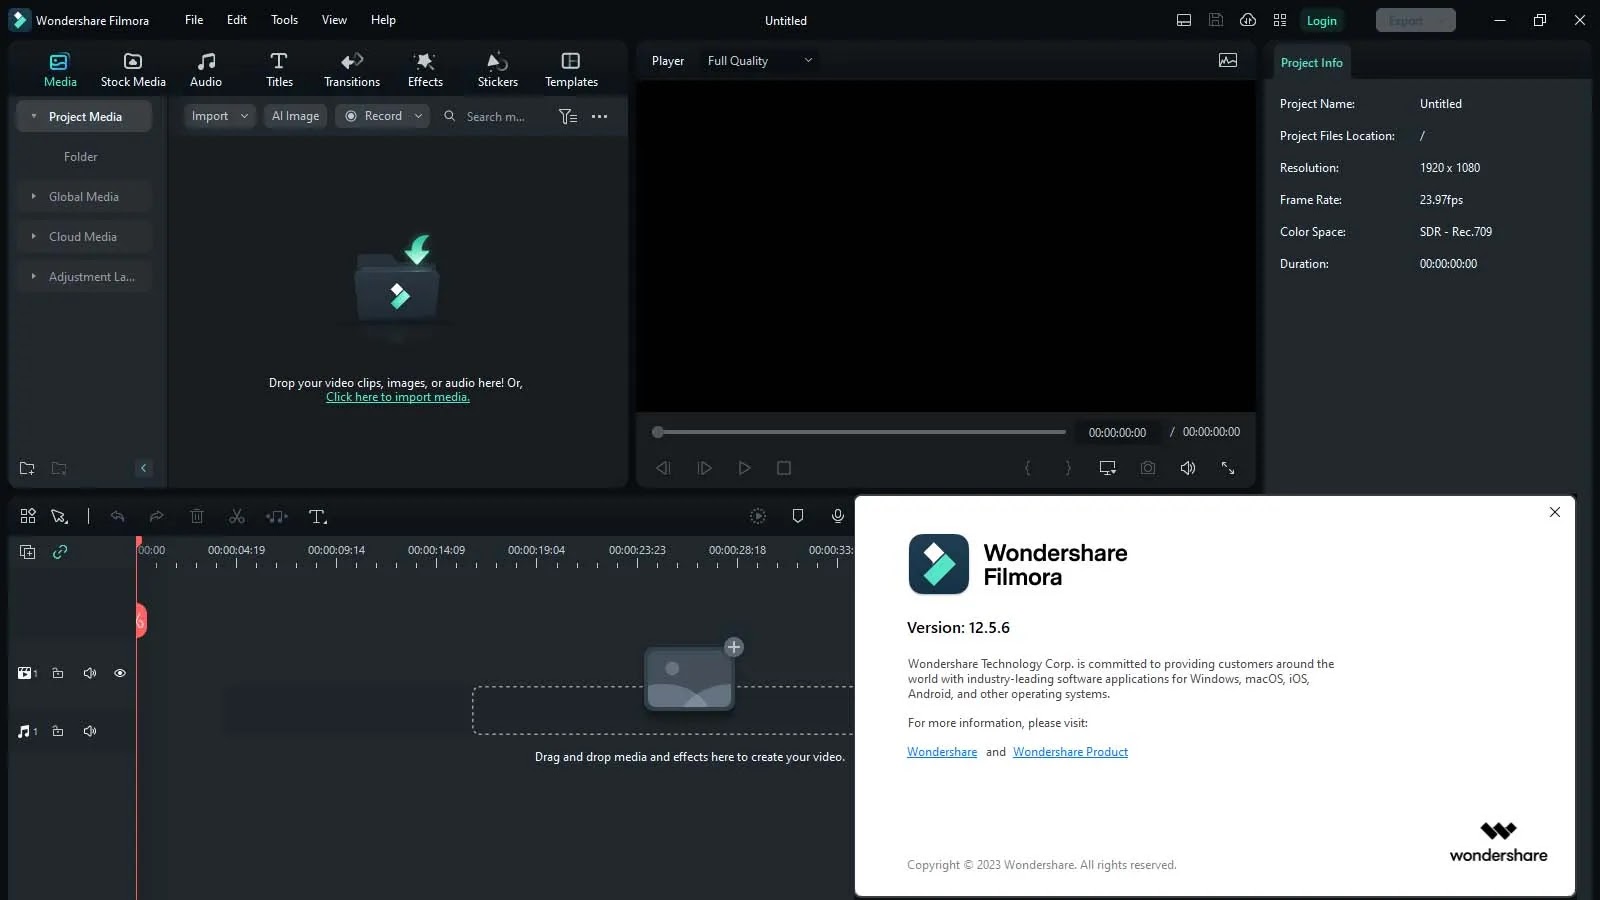The width and height of the screenshot is (1600, 900).
Task: Set the mark in point brace
Action: click(x=1027, y=468)
